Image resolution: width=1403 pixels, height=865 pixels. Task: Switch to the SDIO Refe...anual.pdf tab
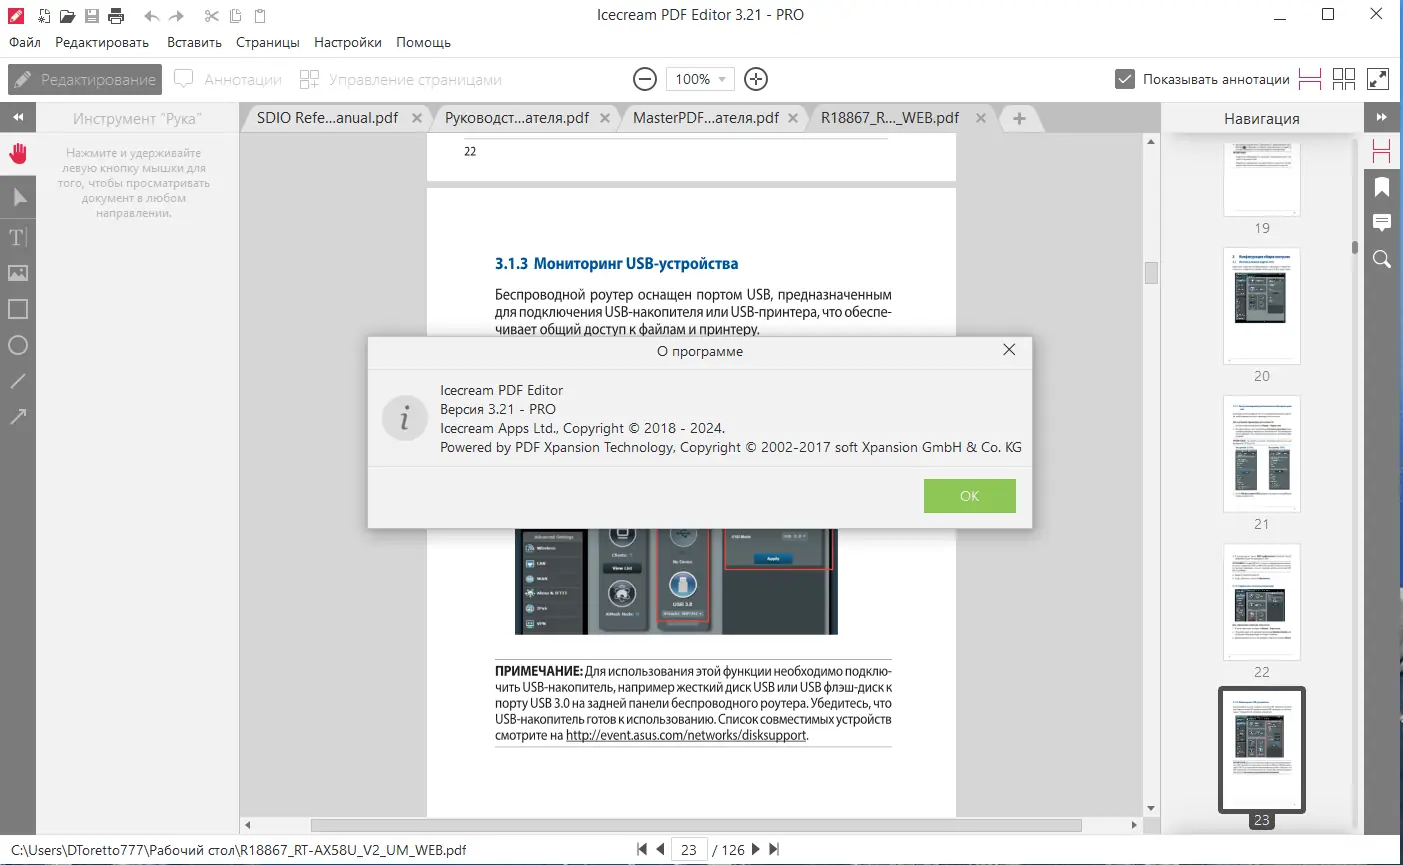[x=327, y=118]
